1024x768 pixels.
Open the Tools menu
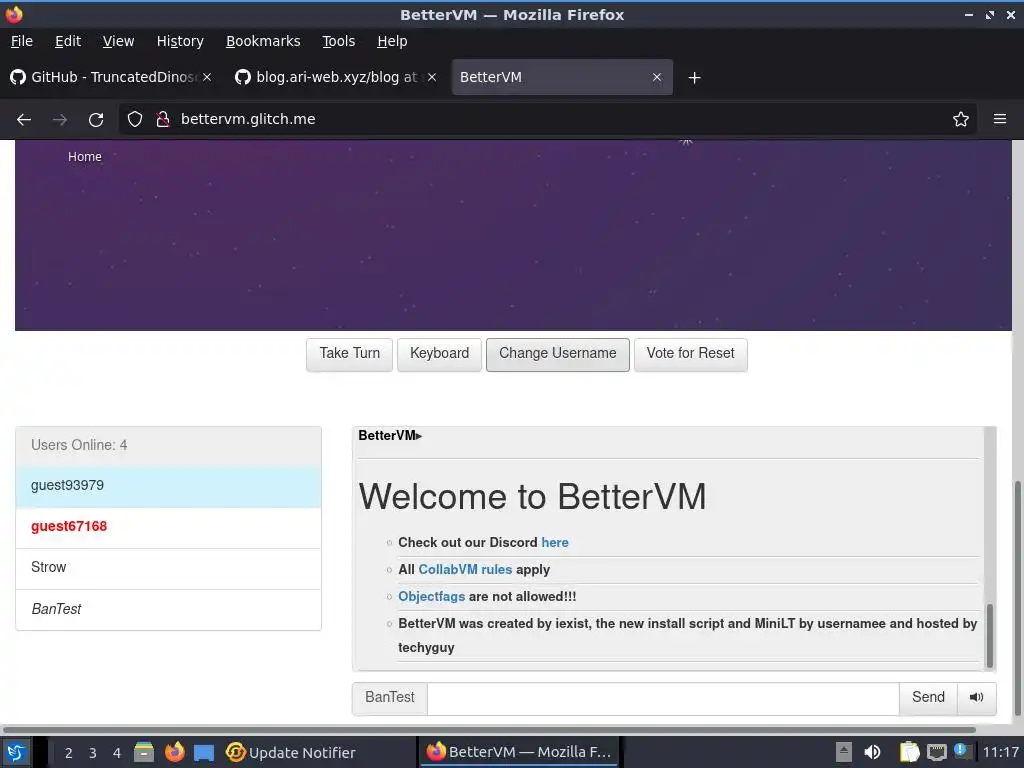[339, 41]
